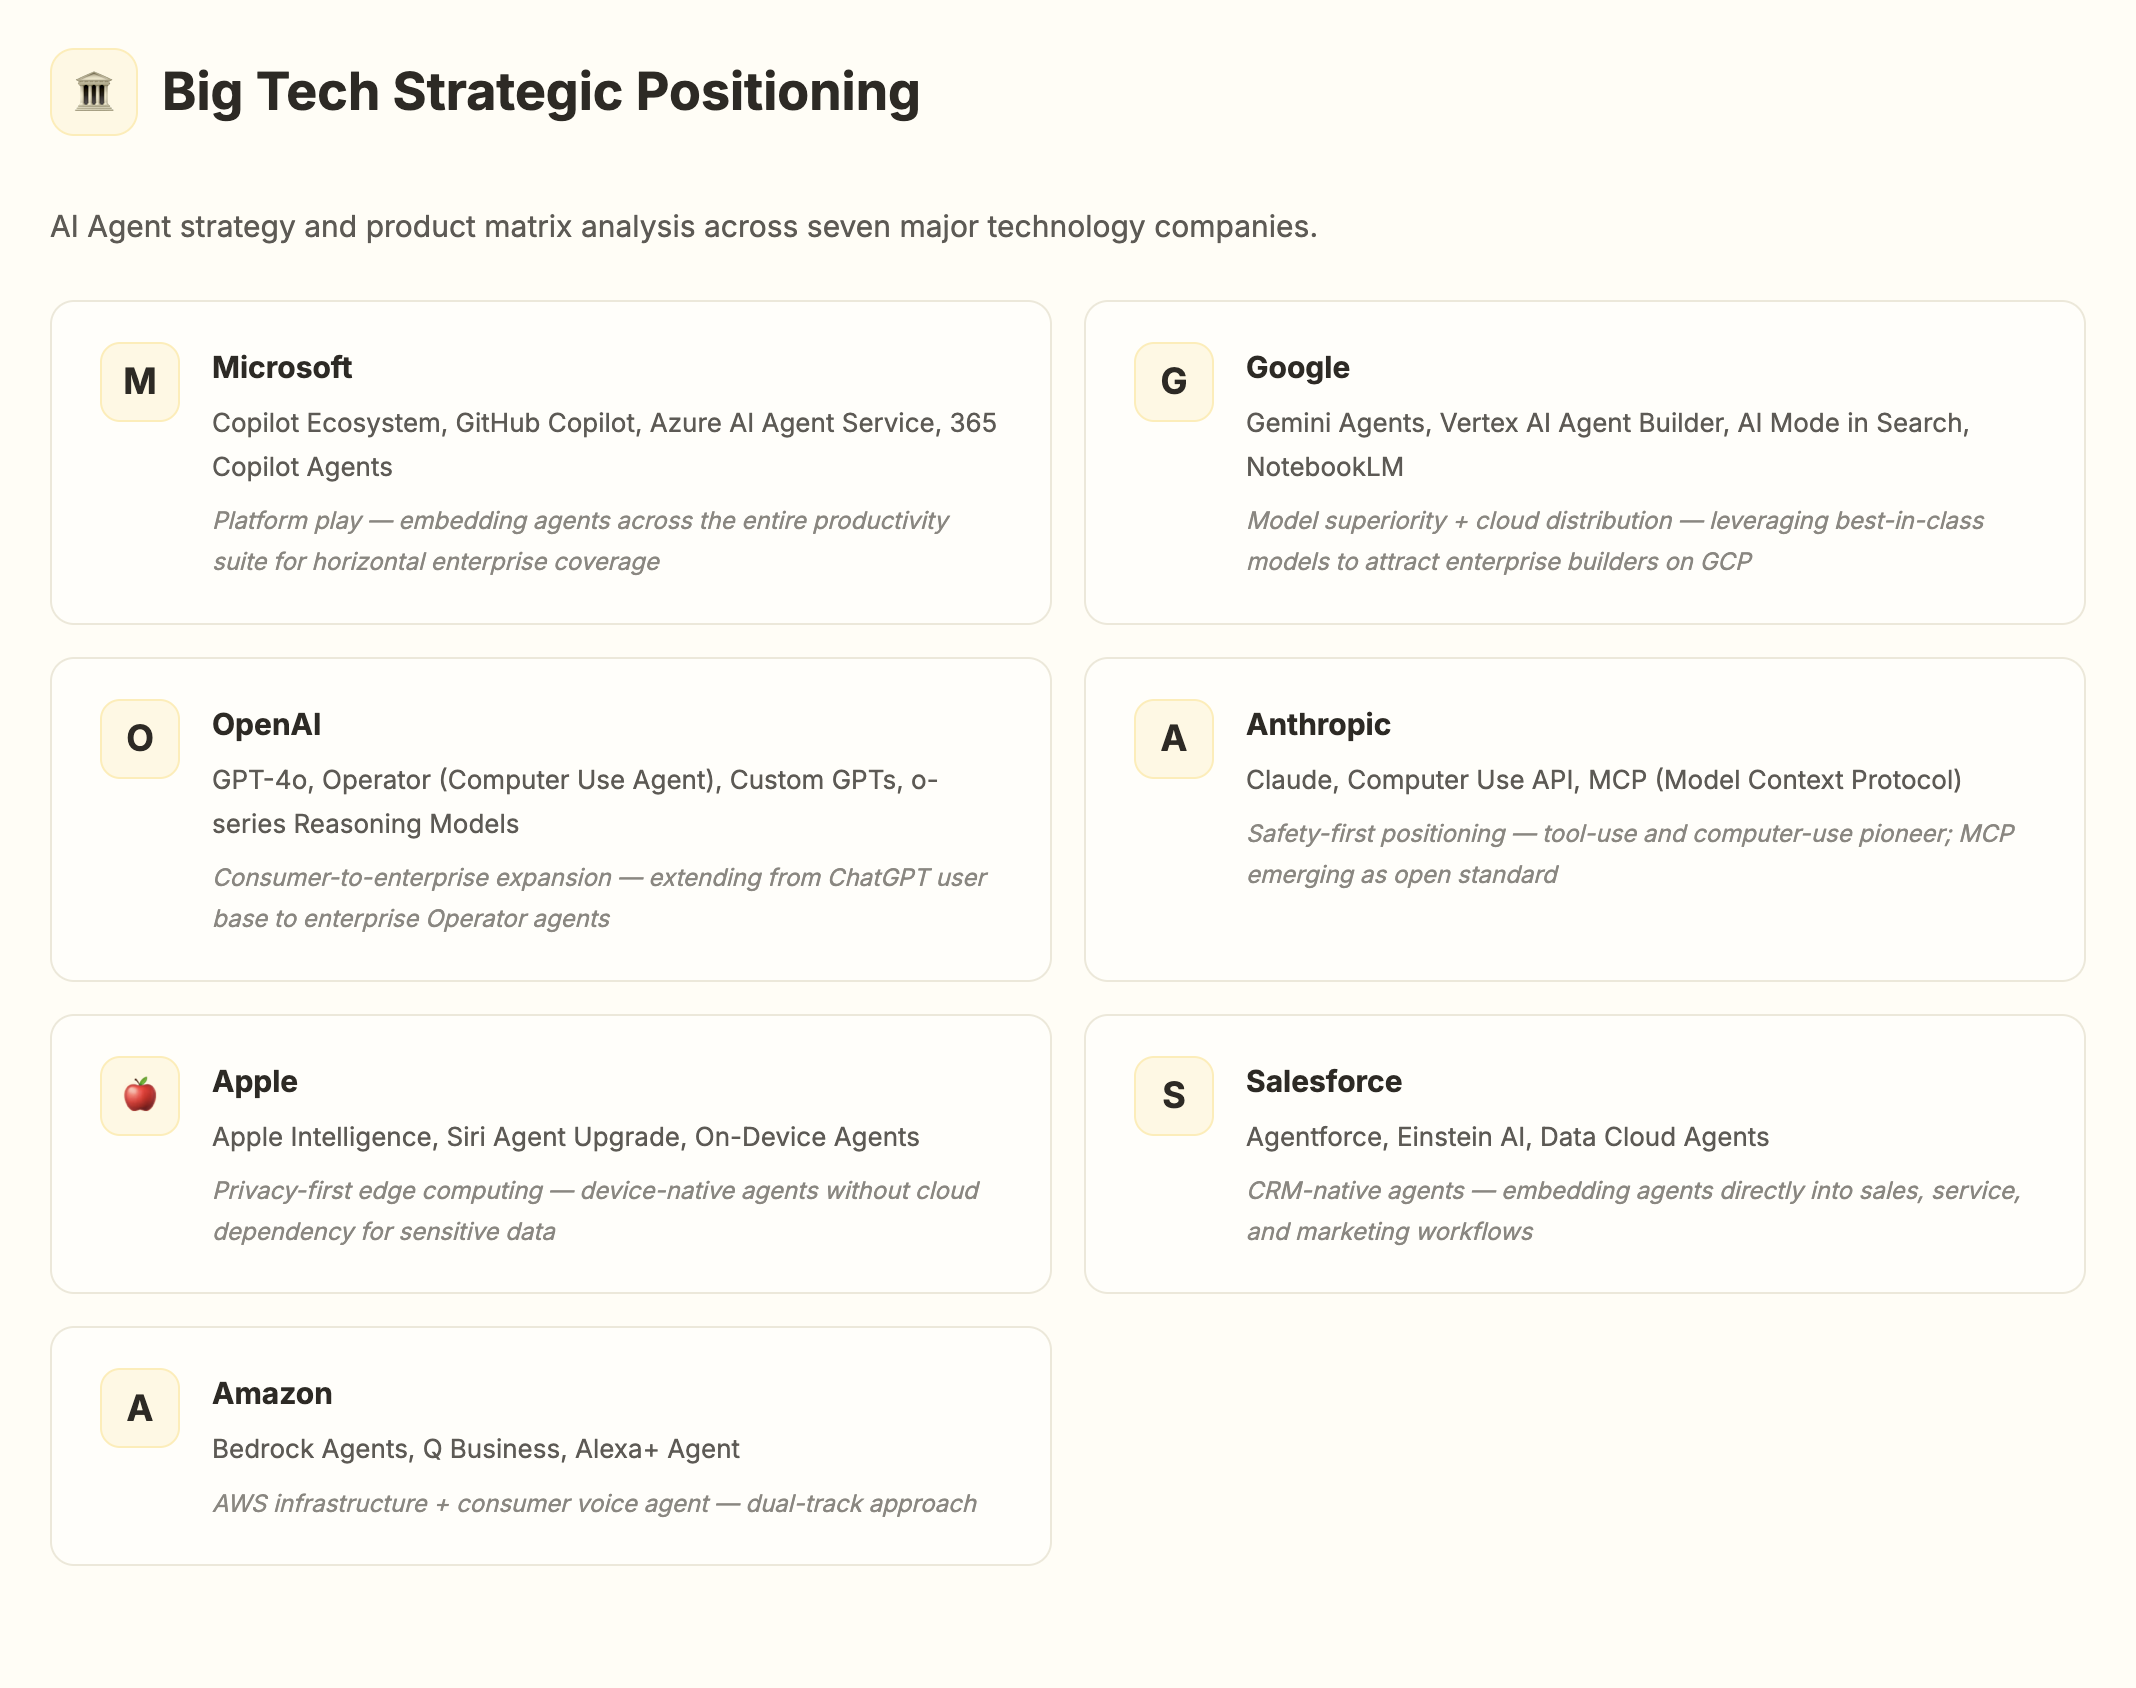Click the 'Bedrock Agents, Q Business' product line
Screen dimensions: 2136x1688
click(x=476, y=1449)
